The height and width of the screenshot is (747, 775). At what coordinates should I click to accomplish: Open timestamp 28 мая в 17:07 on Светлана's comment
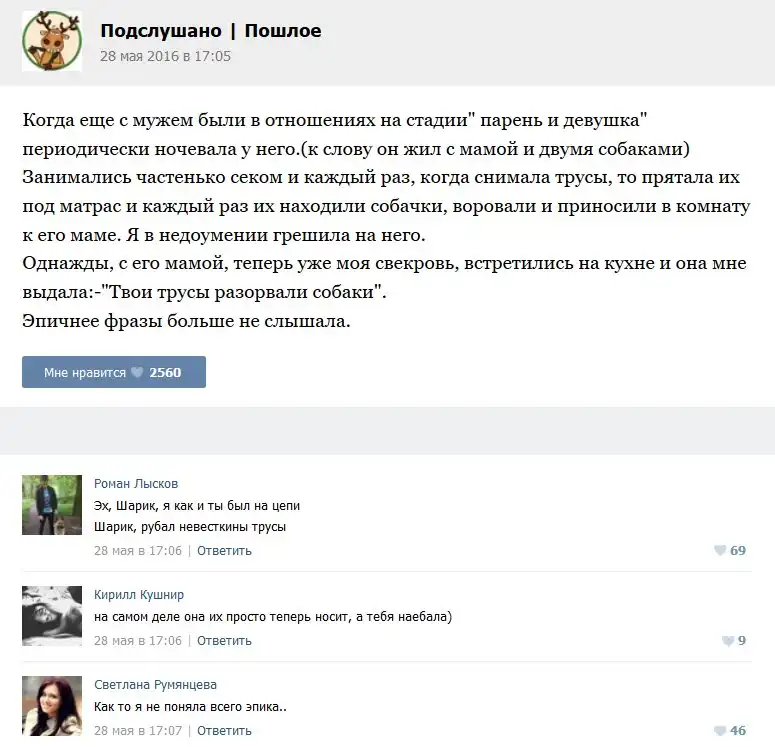pyautogui.click(x=138, y=731)
